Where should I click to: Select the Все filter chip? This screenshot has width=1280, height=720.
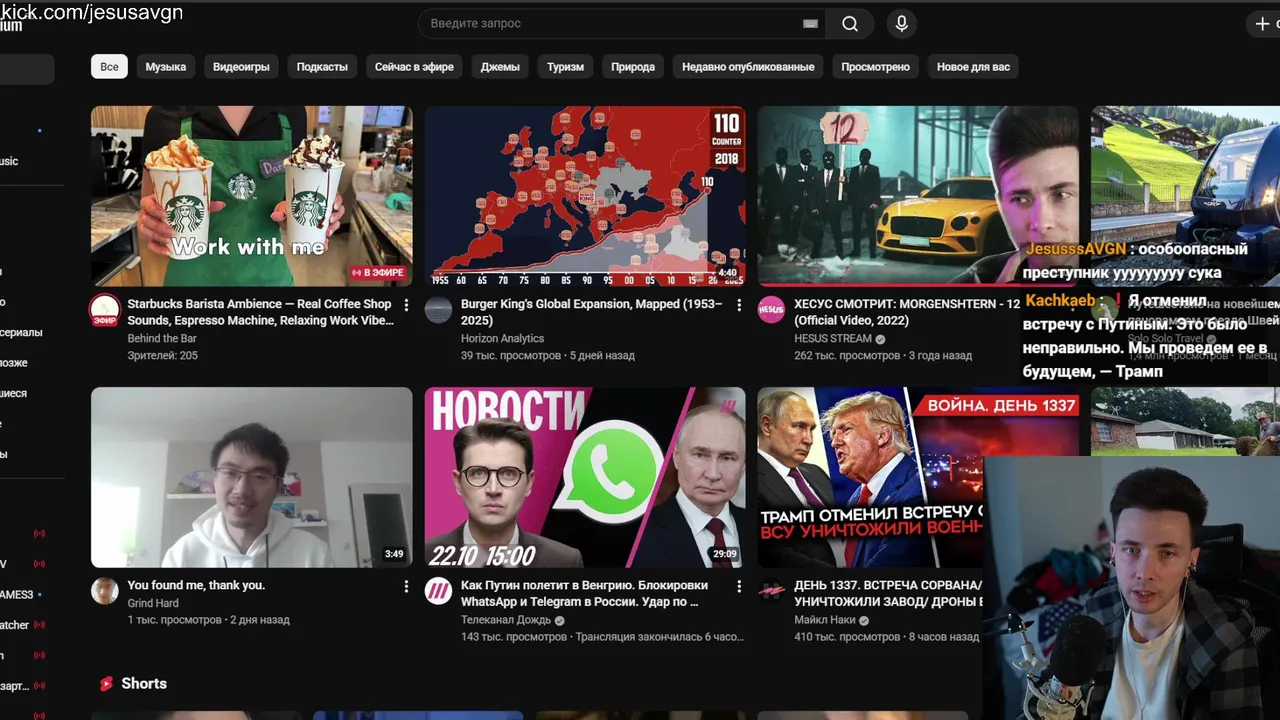coord(109,67)
